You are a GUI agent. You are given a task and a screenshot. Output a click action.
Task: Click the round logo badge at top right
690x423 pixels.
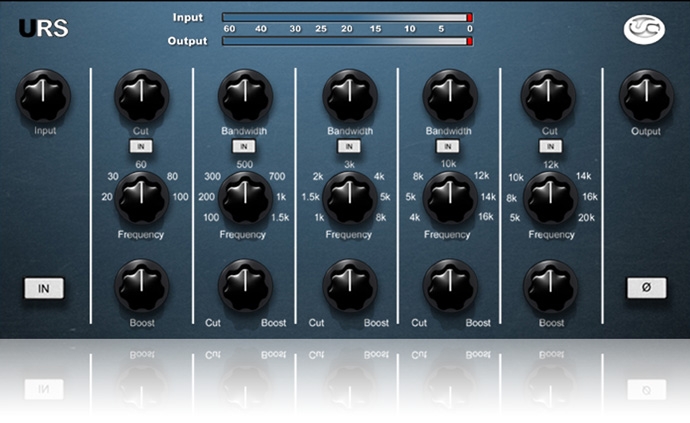click(645, 28)
